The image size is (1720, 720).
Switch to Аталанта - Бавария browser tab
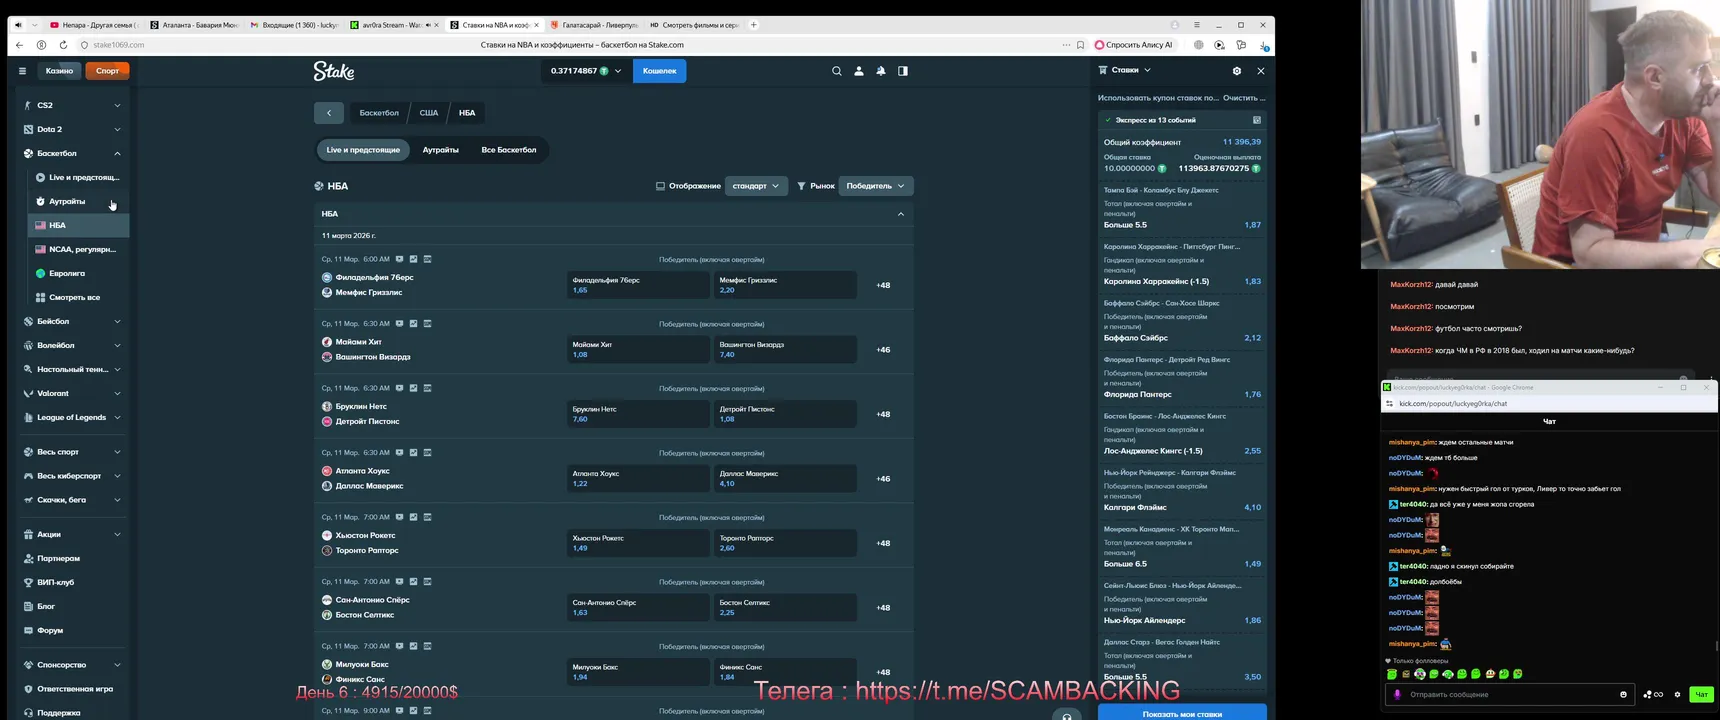pos(196,25)
